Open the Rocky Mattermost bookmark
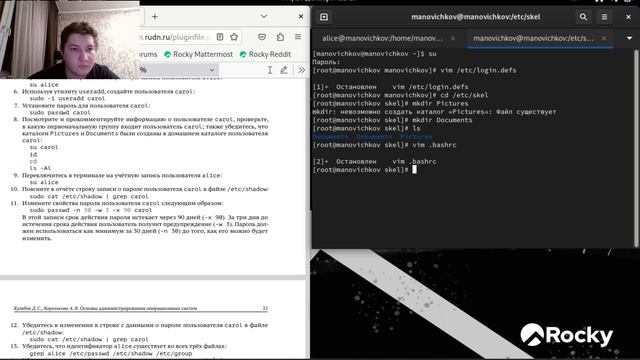 pos(198,54)
